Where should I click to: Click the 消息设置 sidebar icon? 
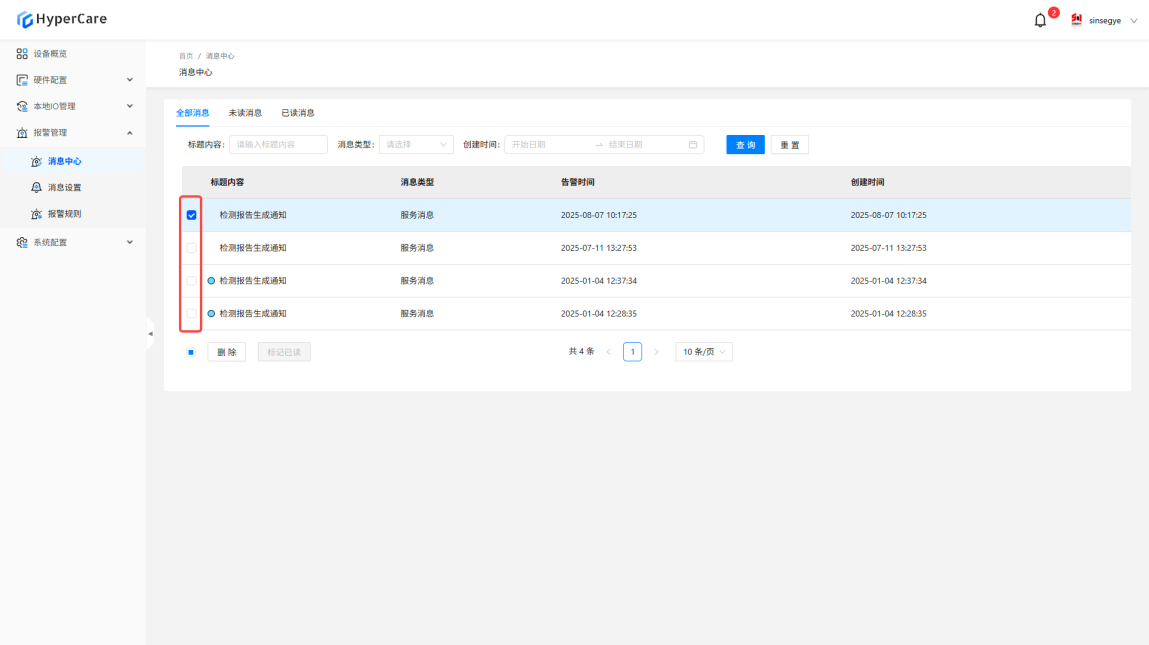[37, 187]
